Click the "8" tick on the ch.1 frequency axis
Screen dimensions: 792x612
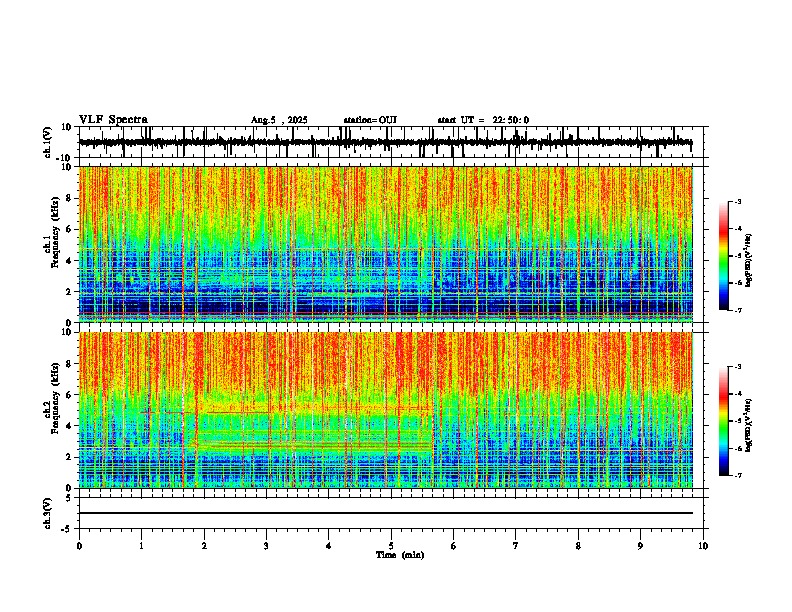pos(69,198)
